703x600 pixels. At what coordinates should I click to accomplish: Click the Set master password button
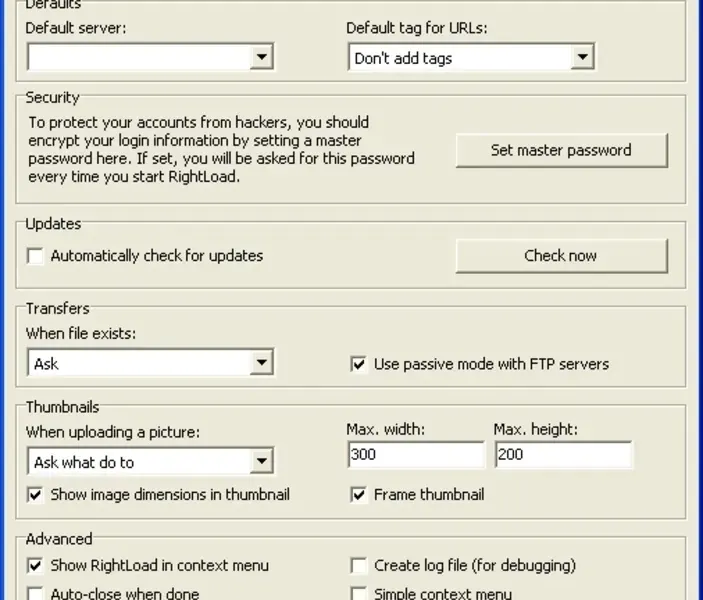[562, 150]
